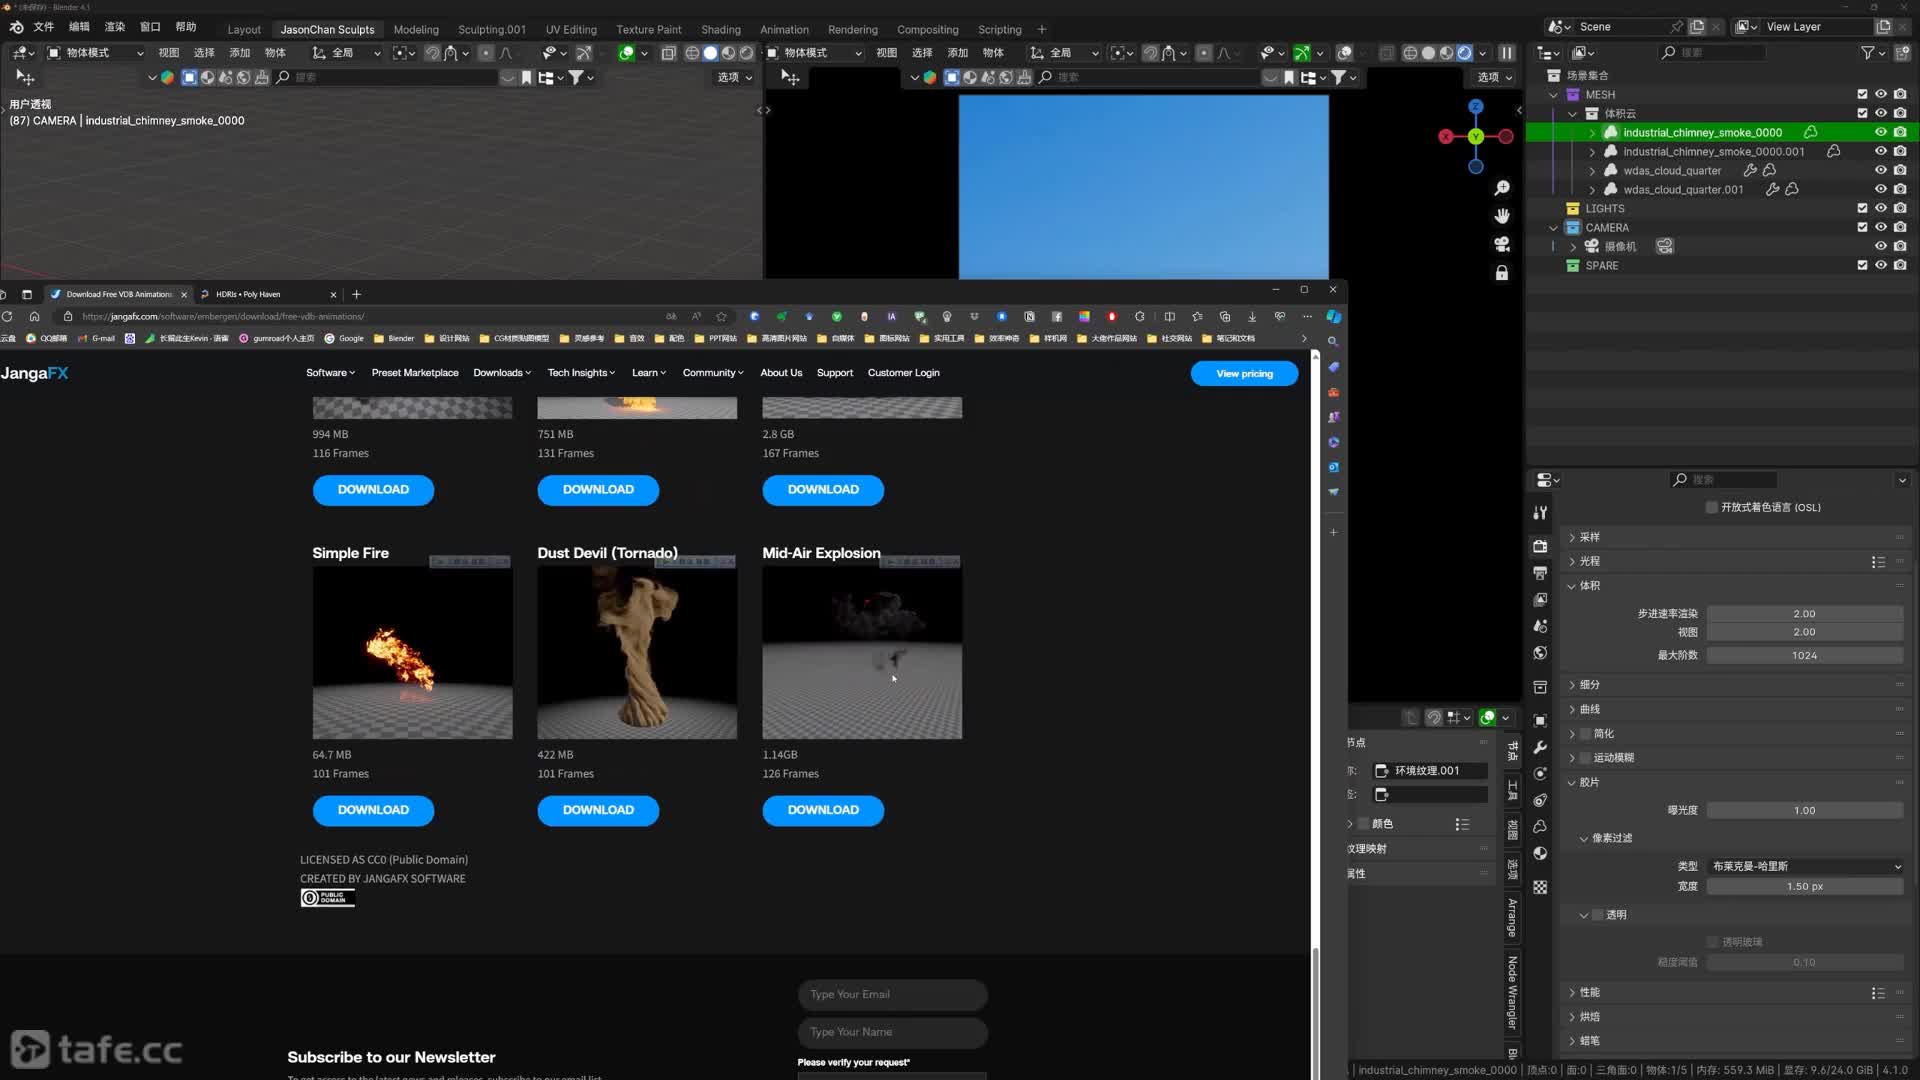The width and height of the screenshot is (1920, 1080).
Task: Click JangaFX logo link
Action: tap(35, 373)
